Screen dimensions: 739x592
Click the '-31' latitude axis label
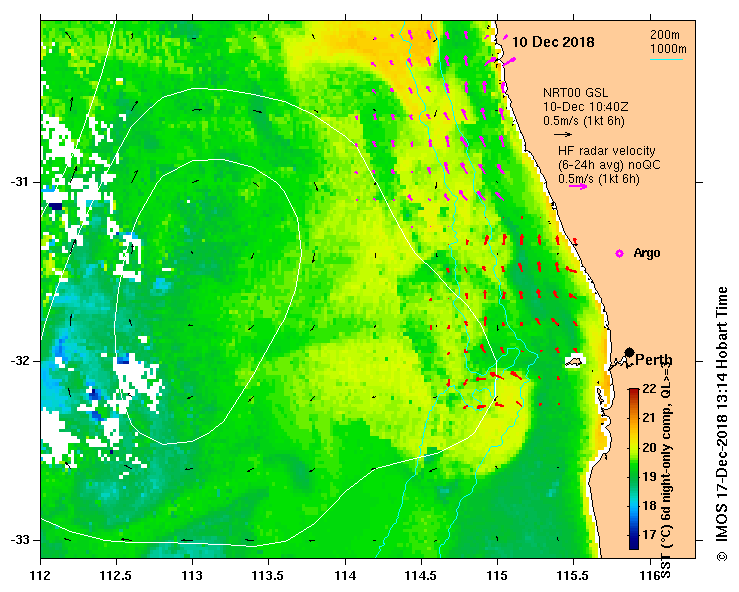[x=19, y=182]
